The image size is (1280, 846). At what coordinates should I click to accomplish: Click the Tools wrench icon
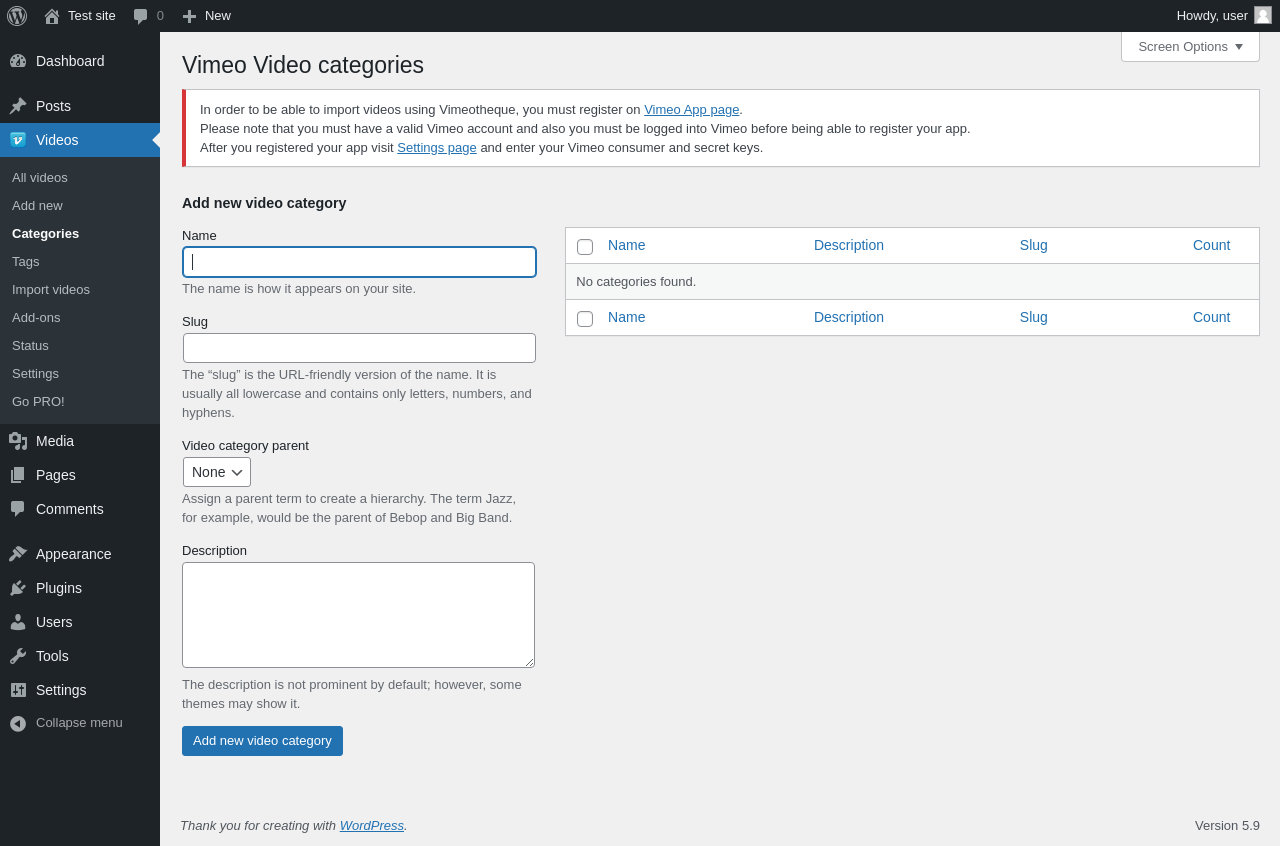18,656
